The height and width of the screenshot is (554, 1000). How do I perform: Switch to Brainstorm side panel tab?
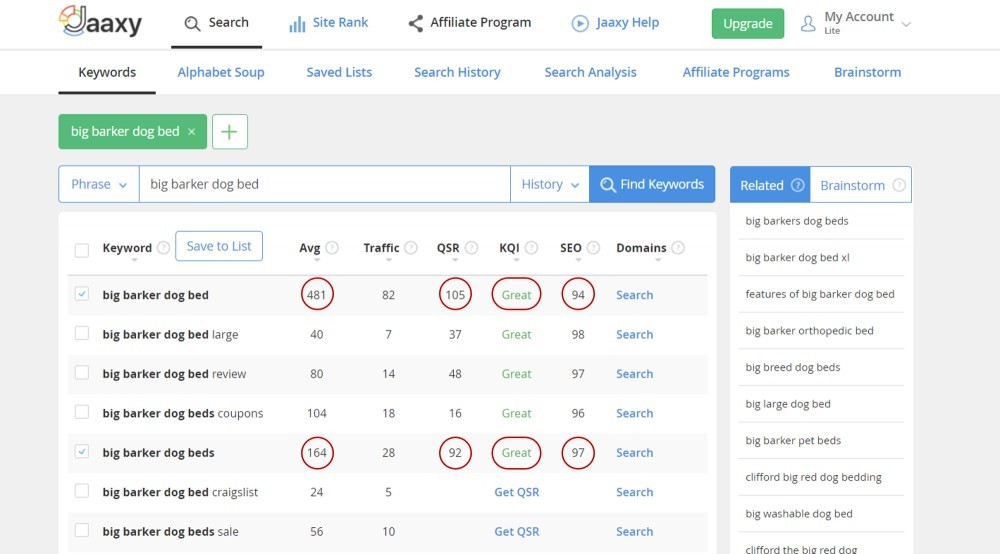[860, 185]
